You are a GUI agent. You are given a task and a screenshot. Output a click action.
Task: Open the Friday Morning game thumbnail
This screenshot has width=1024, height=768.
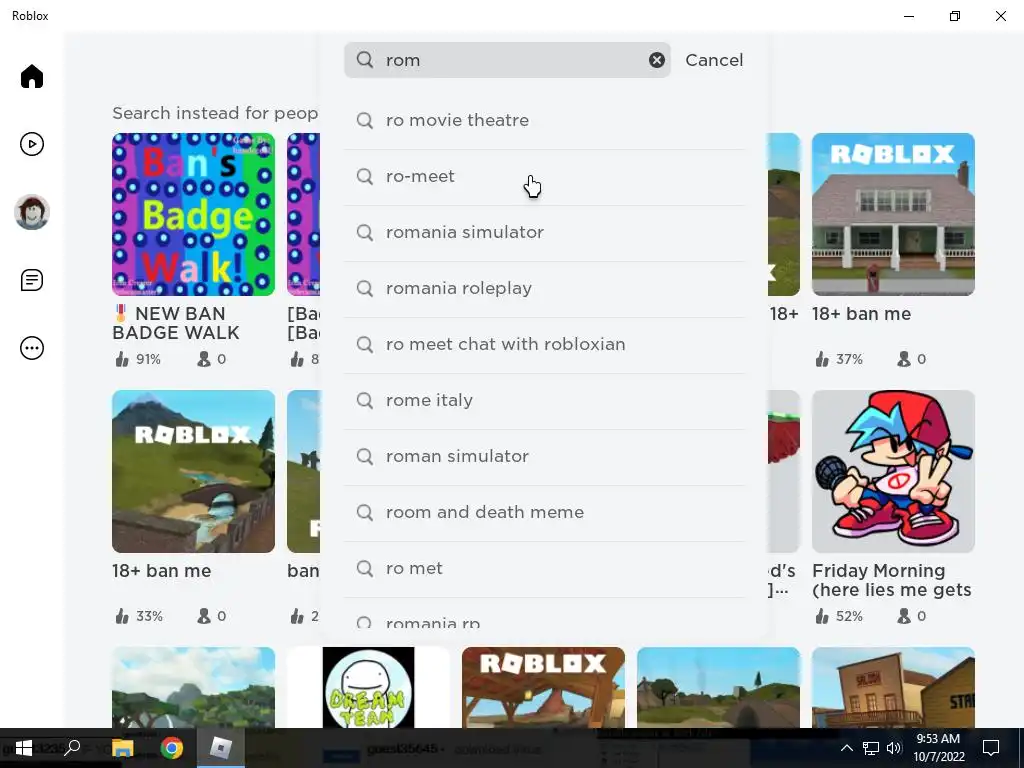coord(893,472)
